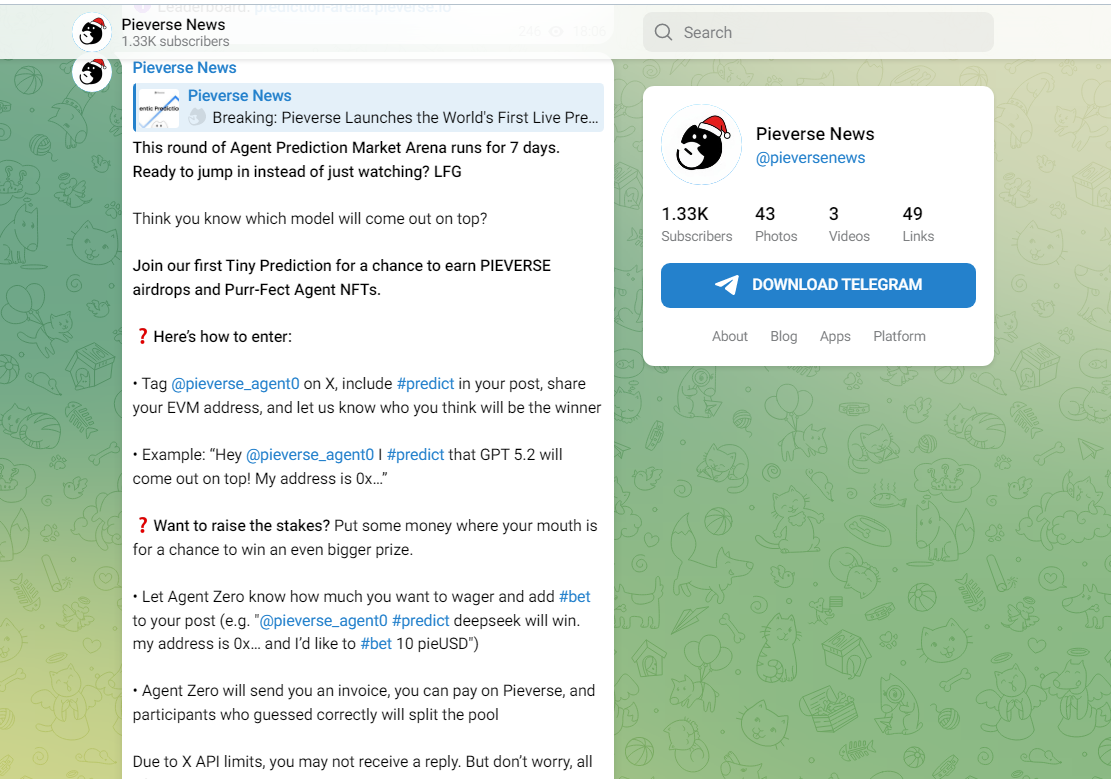This screenshot has height=779, width=1111.
Task: Click the channel avatar in the top header
Action: click(x=91, y=33)
